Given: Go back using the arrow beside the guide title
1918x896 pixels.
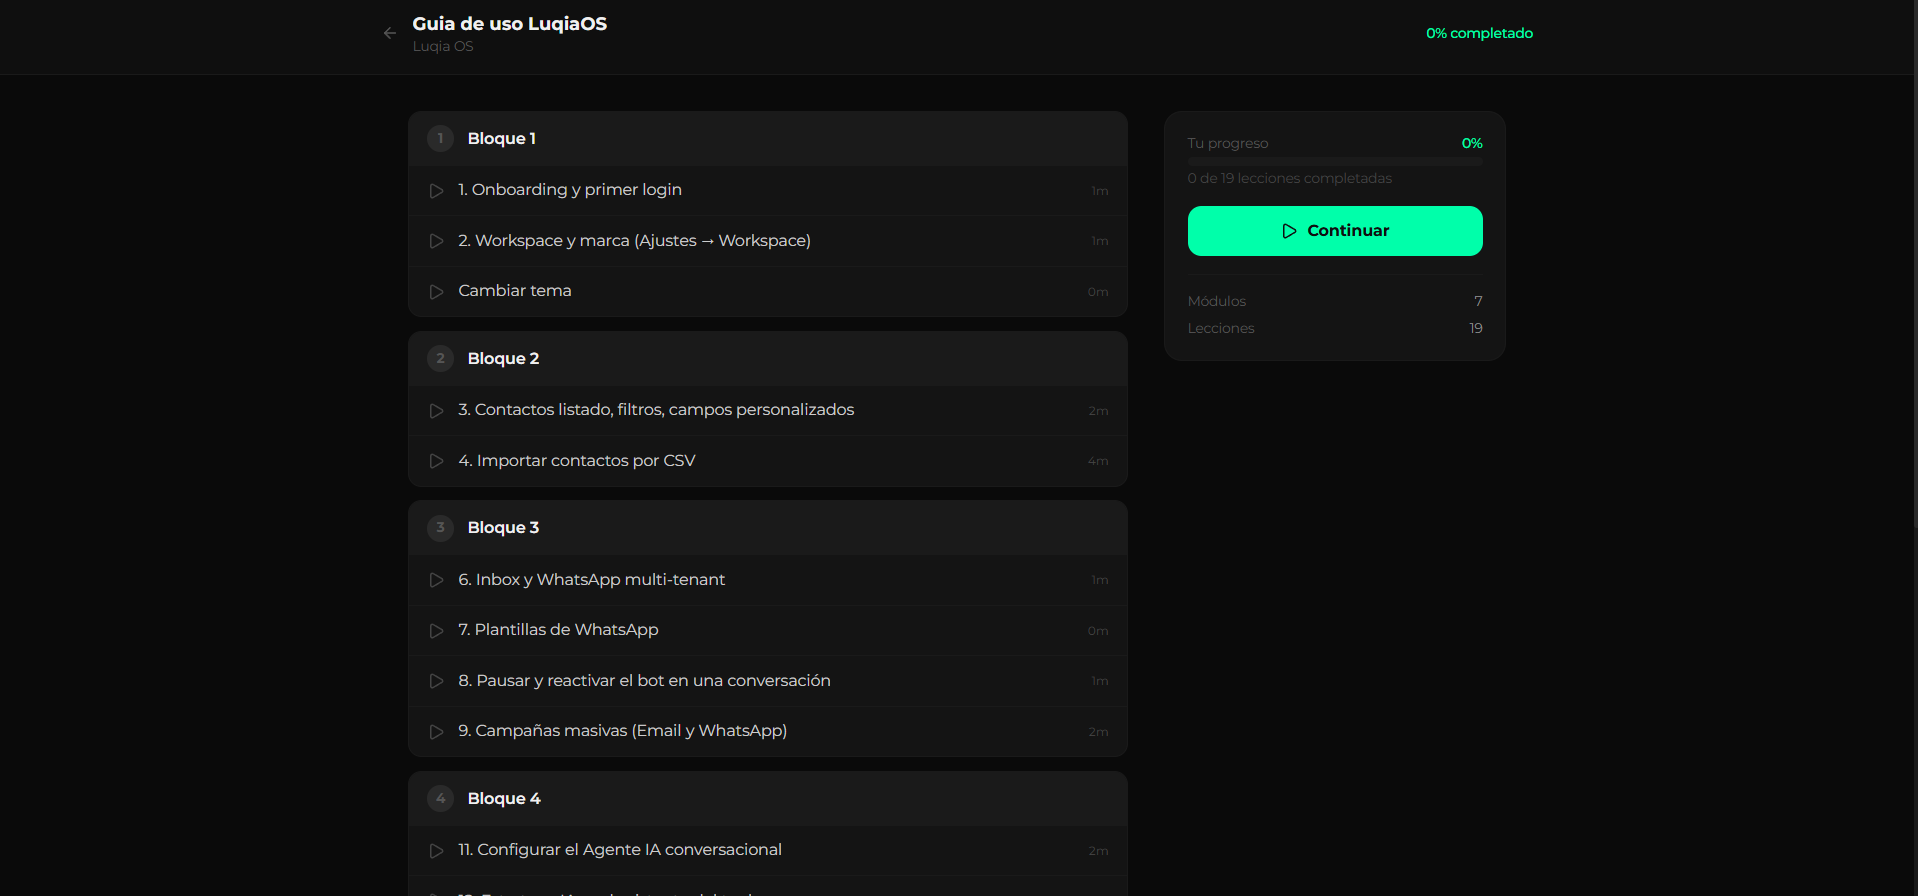Looking at the screenshot, I should (x=390, y=33).
